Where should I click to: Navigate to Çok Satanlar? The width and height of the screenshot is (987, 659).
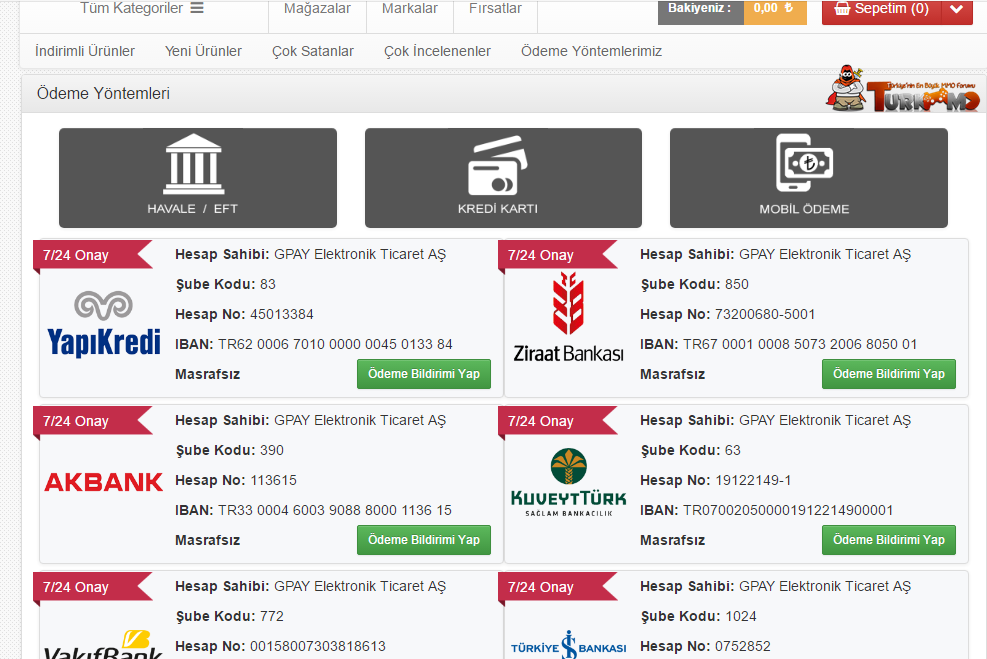(x=313, y=51)
